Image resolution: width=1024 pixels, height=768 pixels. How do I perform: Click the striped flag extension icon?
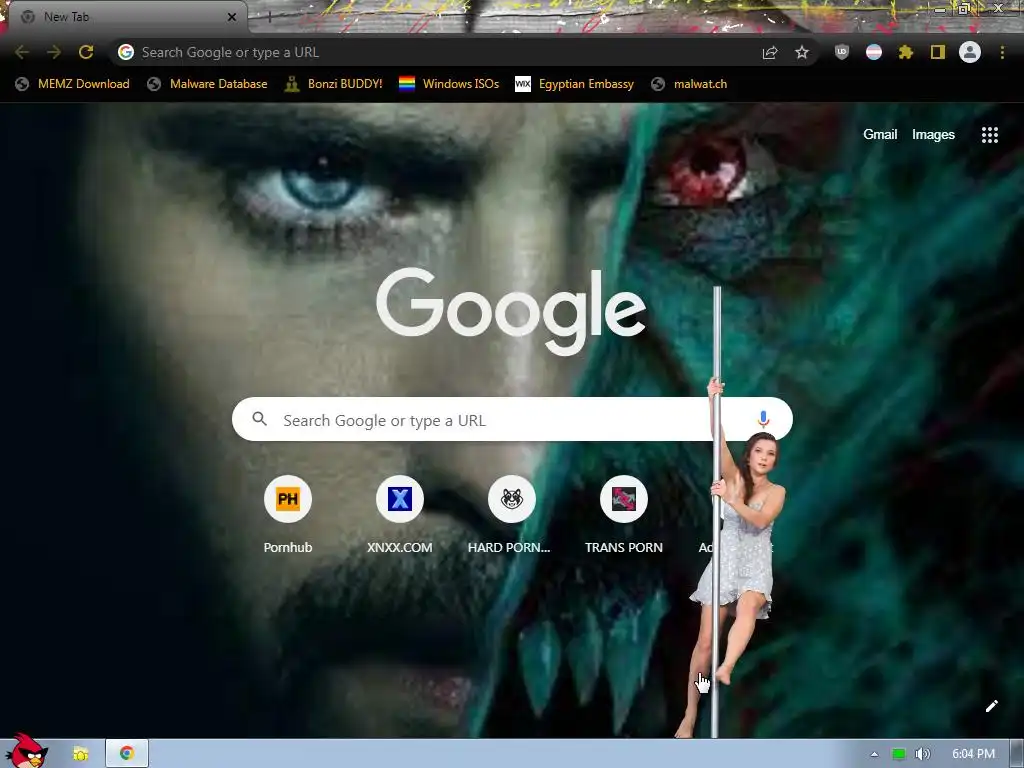coord(874,52)
